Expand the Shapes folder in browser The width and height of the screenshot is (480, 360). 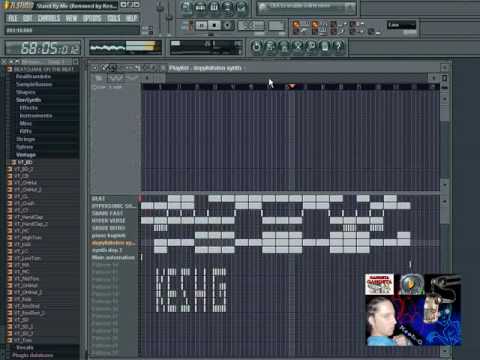pyautogui.click(x=26, y=92)
